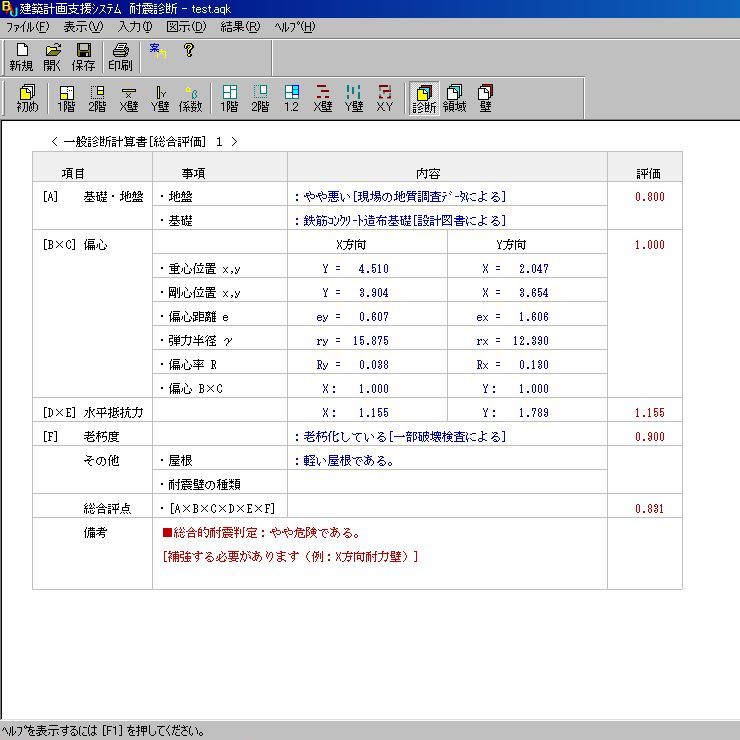Viewport: 740px width, 740px height.
Task: Open the 入力(I) menu
Action: click(135, 27)
